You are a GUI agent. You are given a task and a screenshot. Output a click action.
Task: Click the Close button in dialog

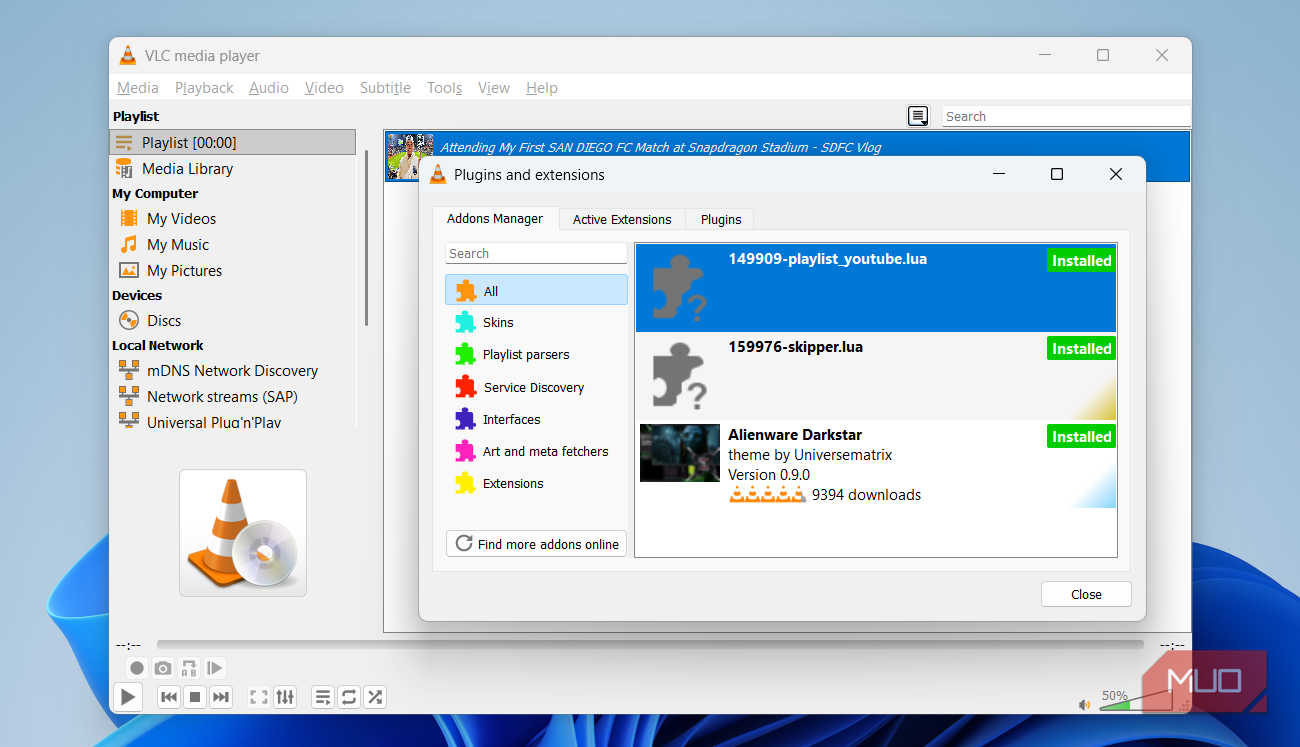[x=1086, y=594]
